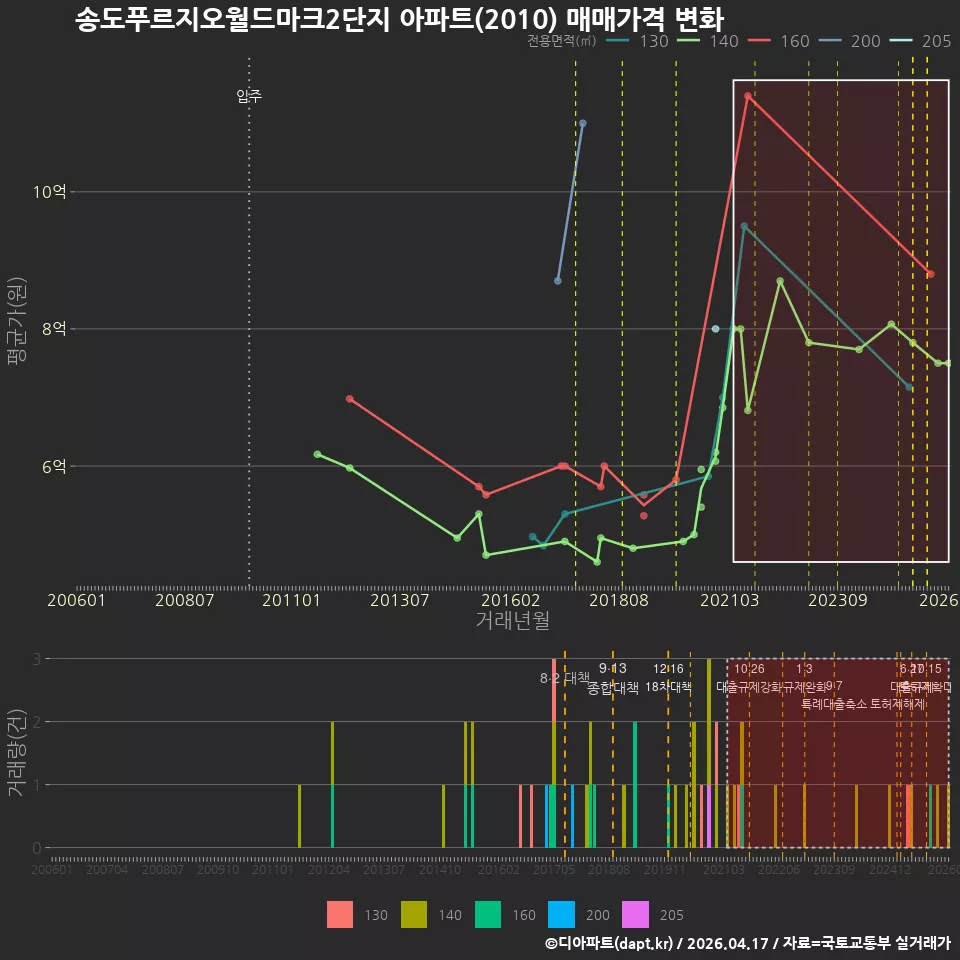Click the 거래년월 axis title

[512, 620]
